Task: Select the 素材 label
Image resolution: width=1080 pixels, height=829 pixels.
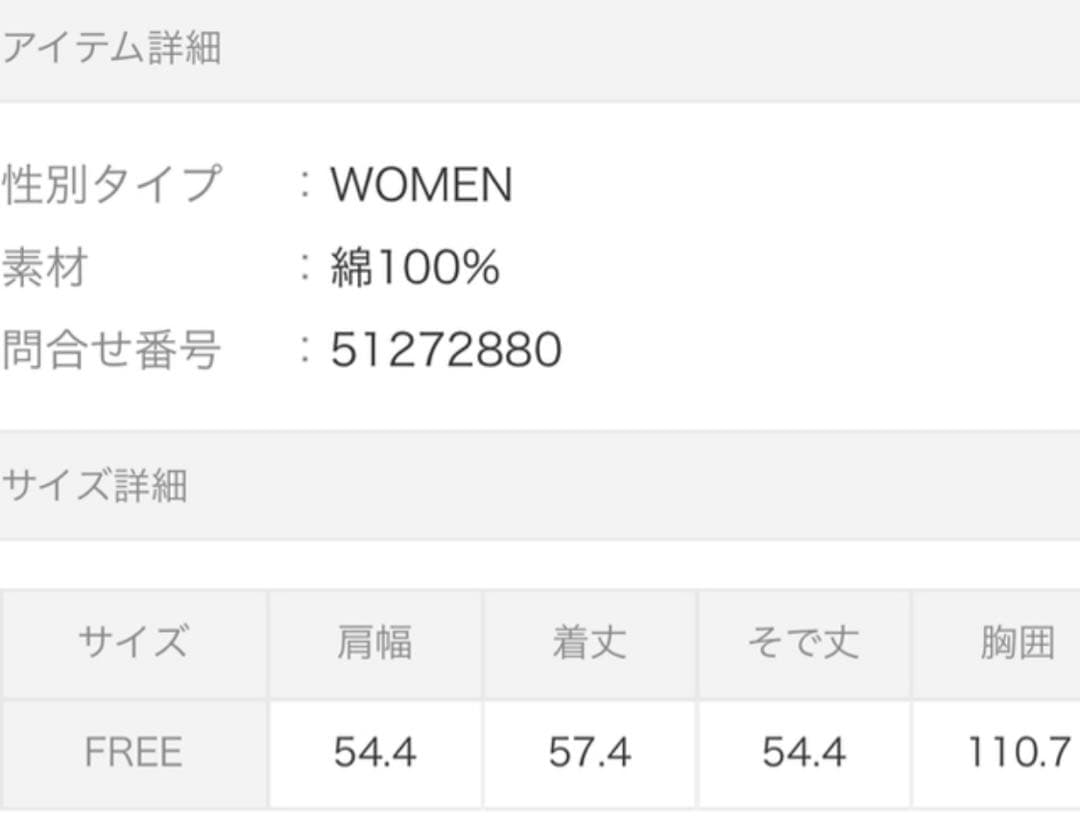Action: [46, 268]
